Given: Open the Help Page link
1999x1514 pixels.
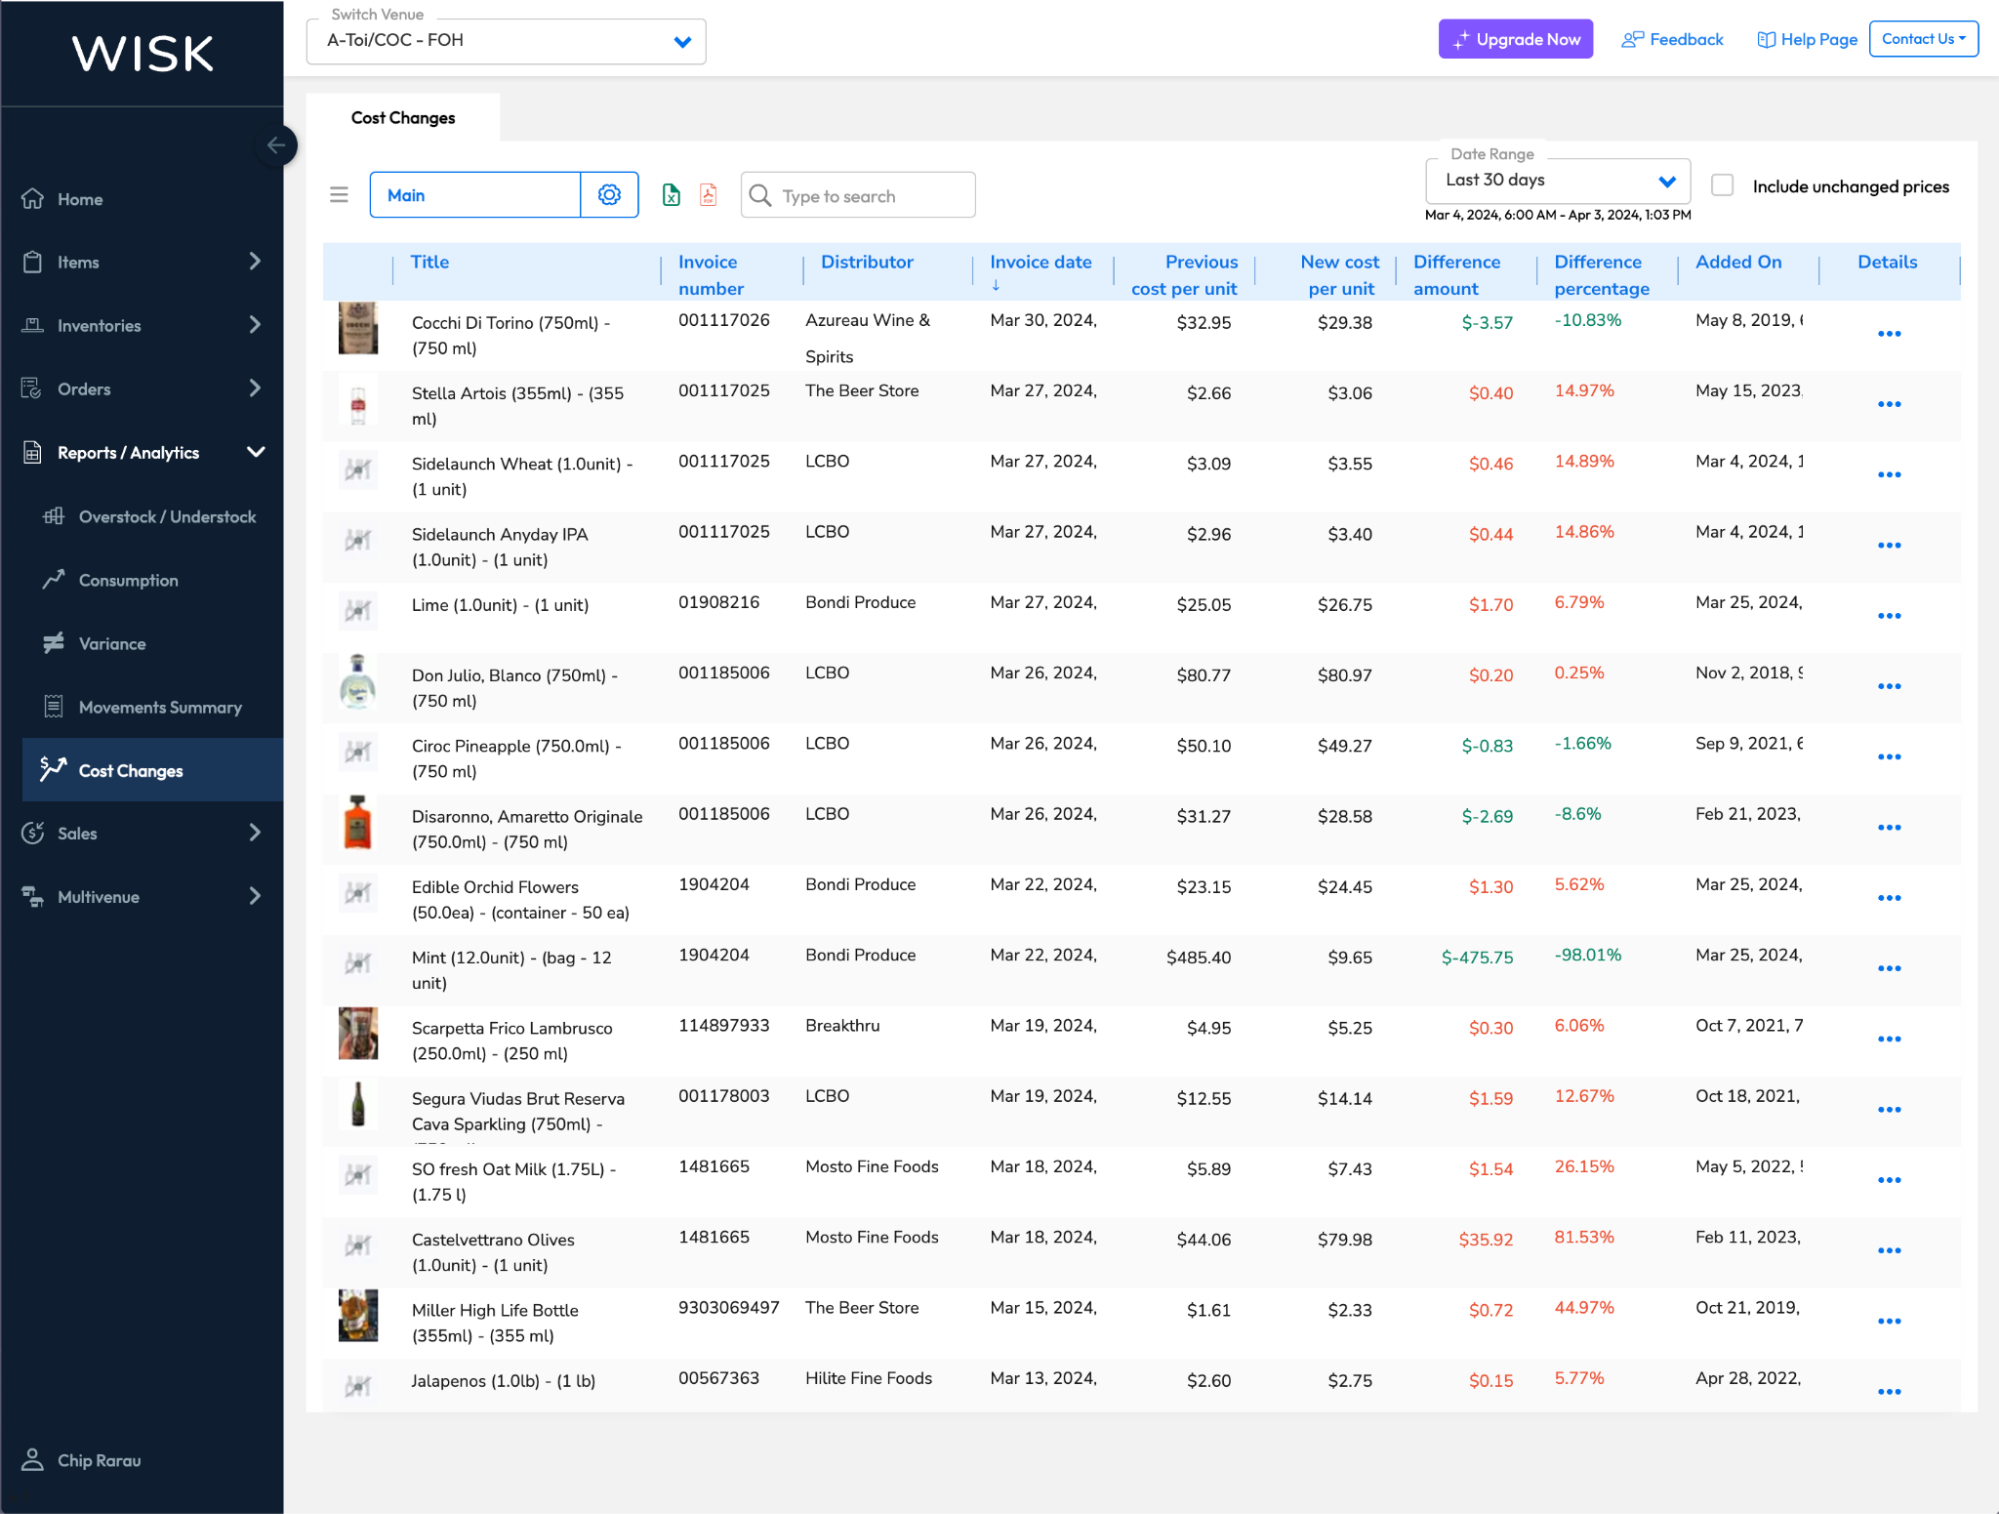Looking at the screenshot, I should [1806, 39].
